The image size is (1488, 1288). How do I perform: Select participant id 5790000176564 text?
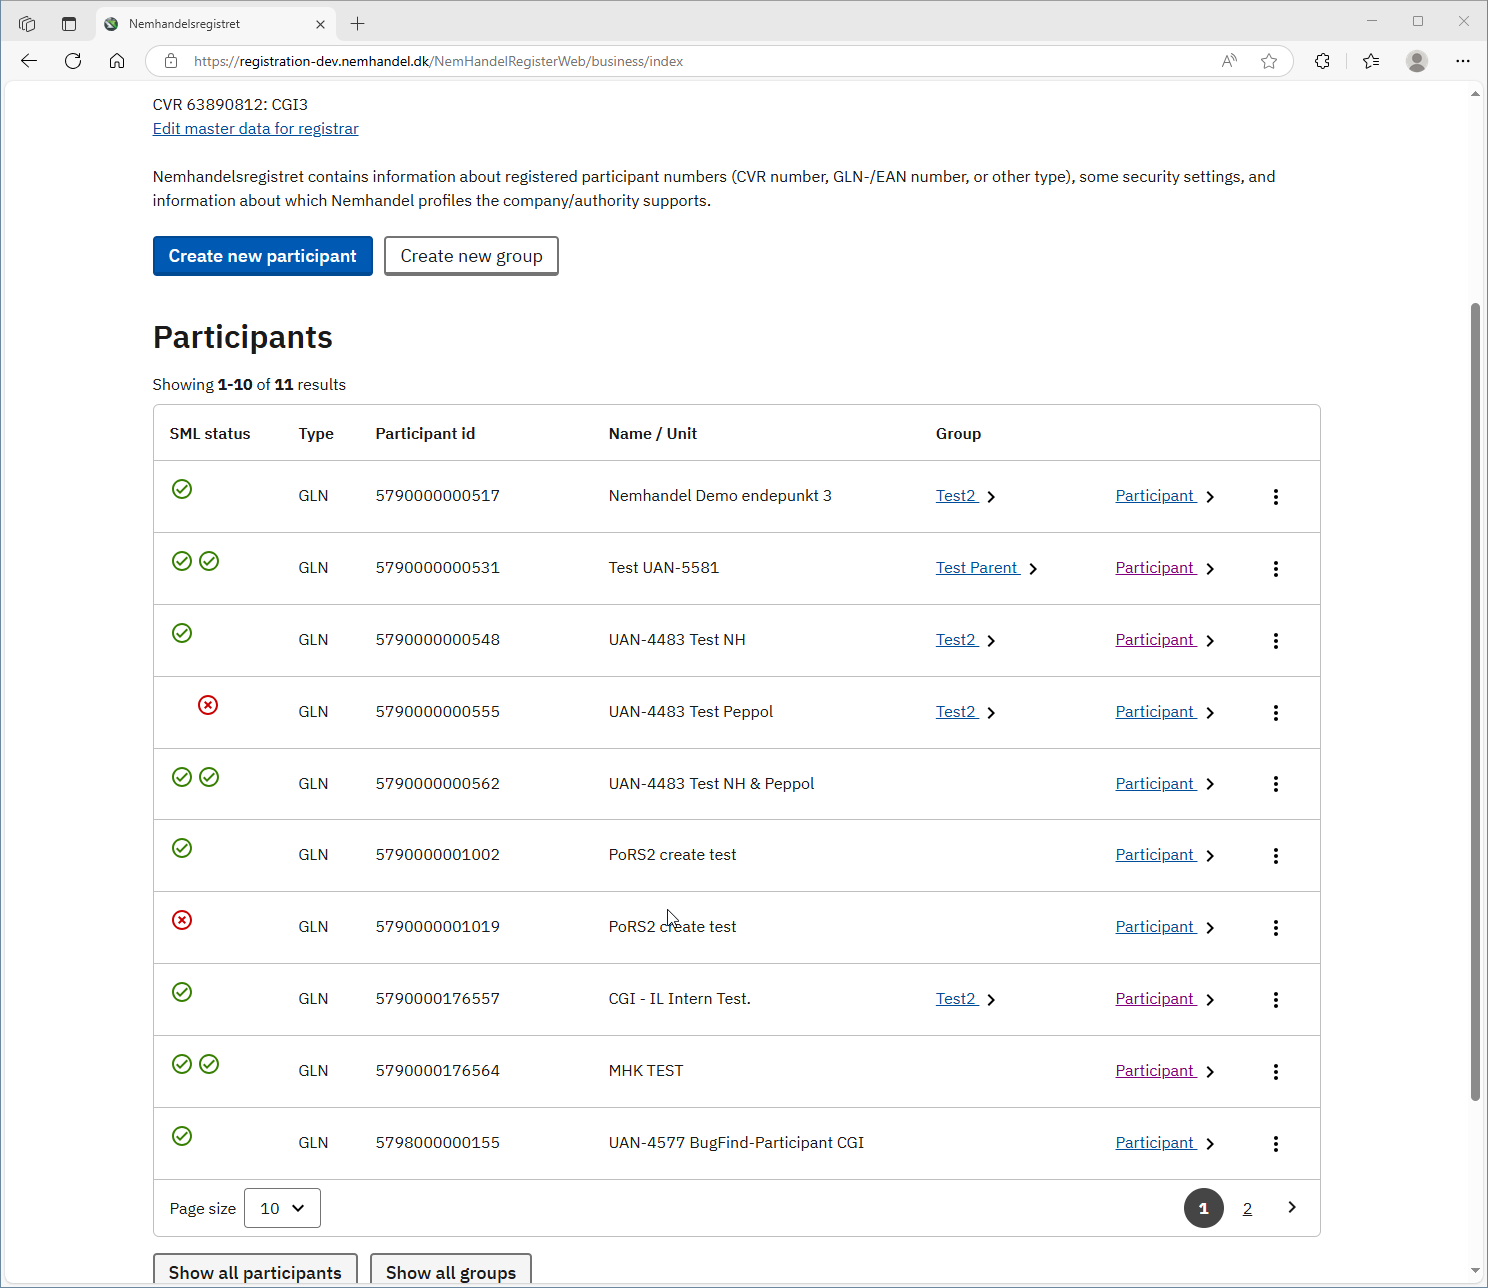pyautogui.click(x=438, y=1071)
